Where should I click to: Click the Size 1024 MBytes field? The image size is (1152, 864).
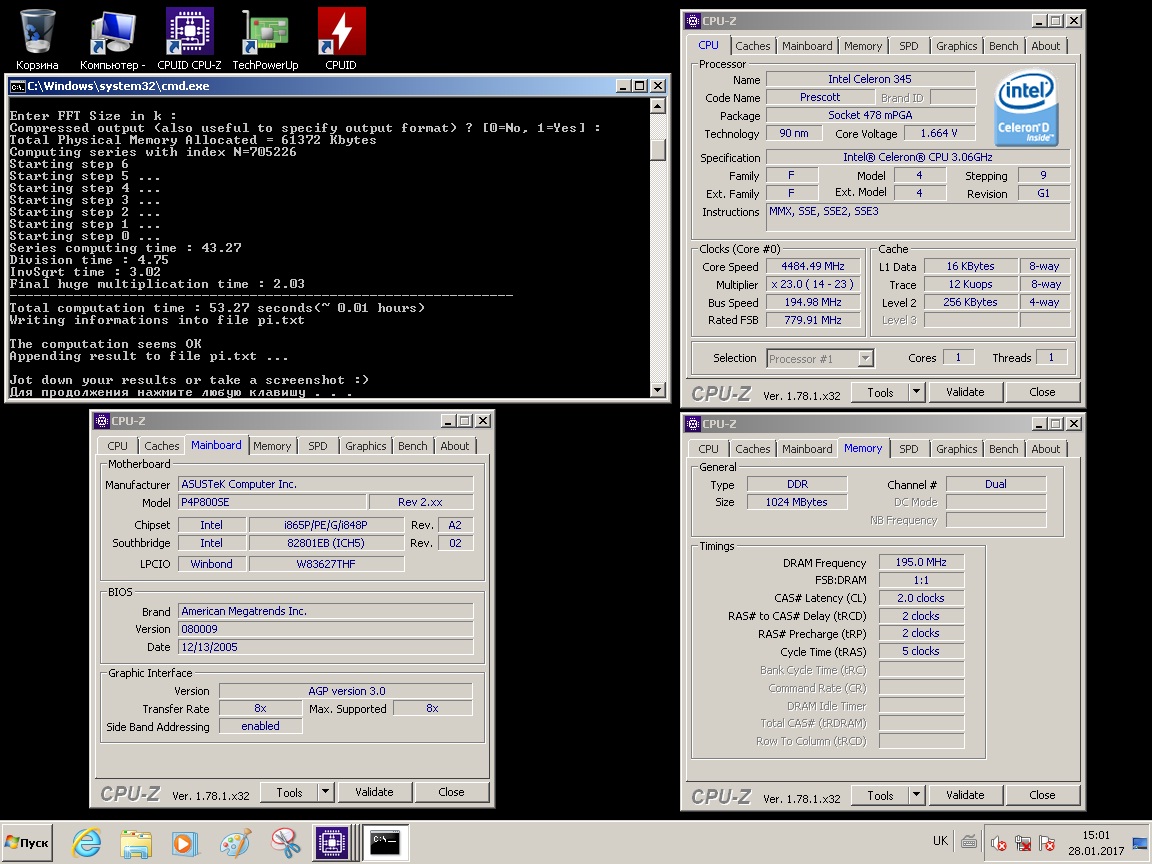tap(797, 502)
